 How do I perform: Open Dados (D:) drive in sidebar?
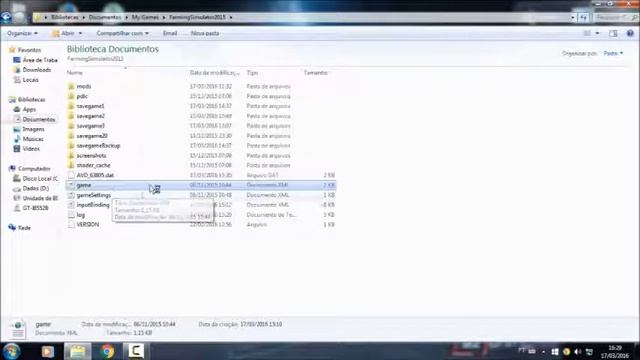(36, 188)
